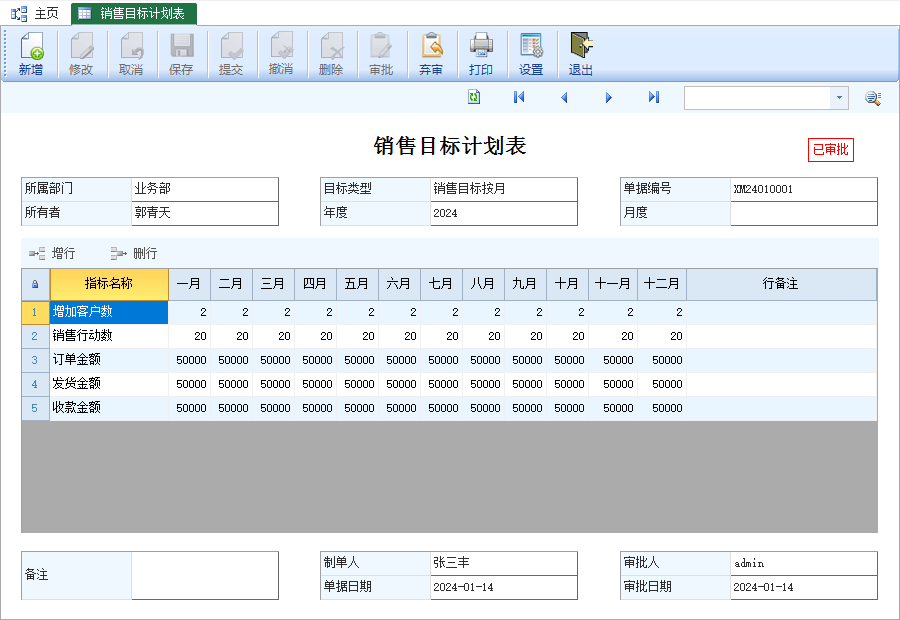Click the 年度 field showing 2024
Image resolution: width=900 pixels, height=620 pixels.
click(504, 213)
